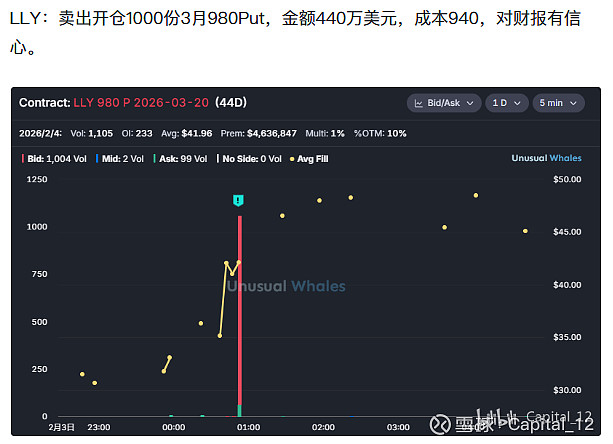
Task: Open the 5 min interval dropdown
Action: tap(558, 103)
